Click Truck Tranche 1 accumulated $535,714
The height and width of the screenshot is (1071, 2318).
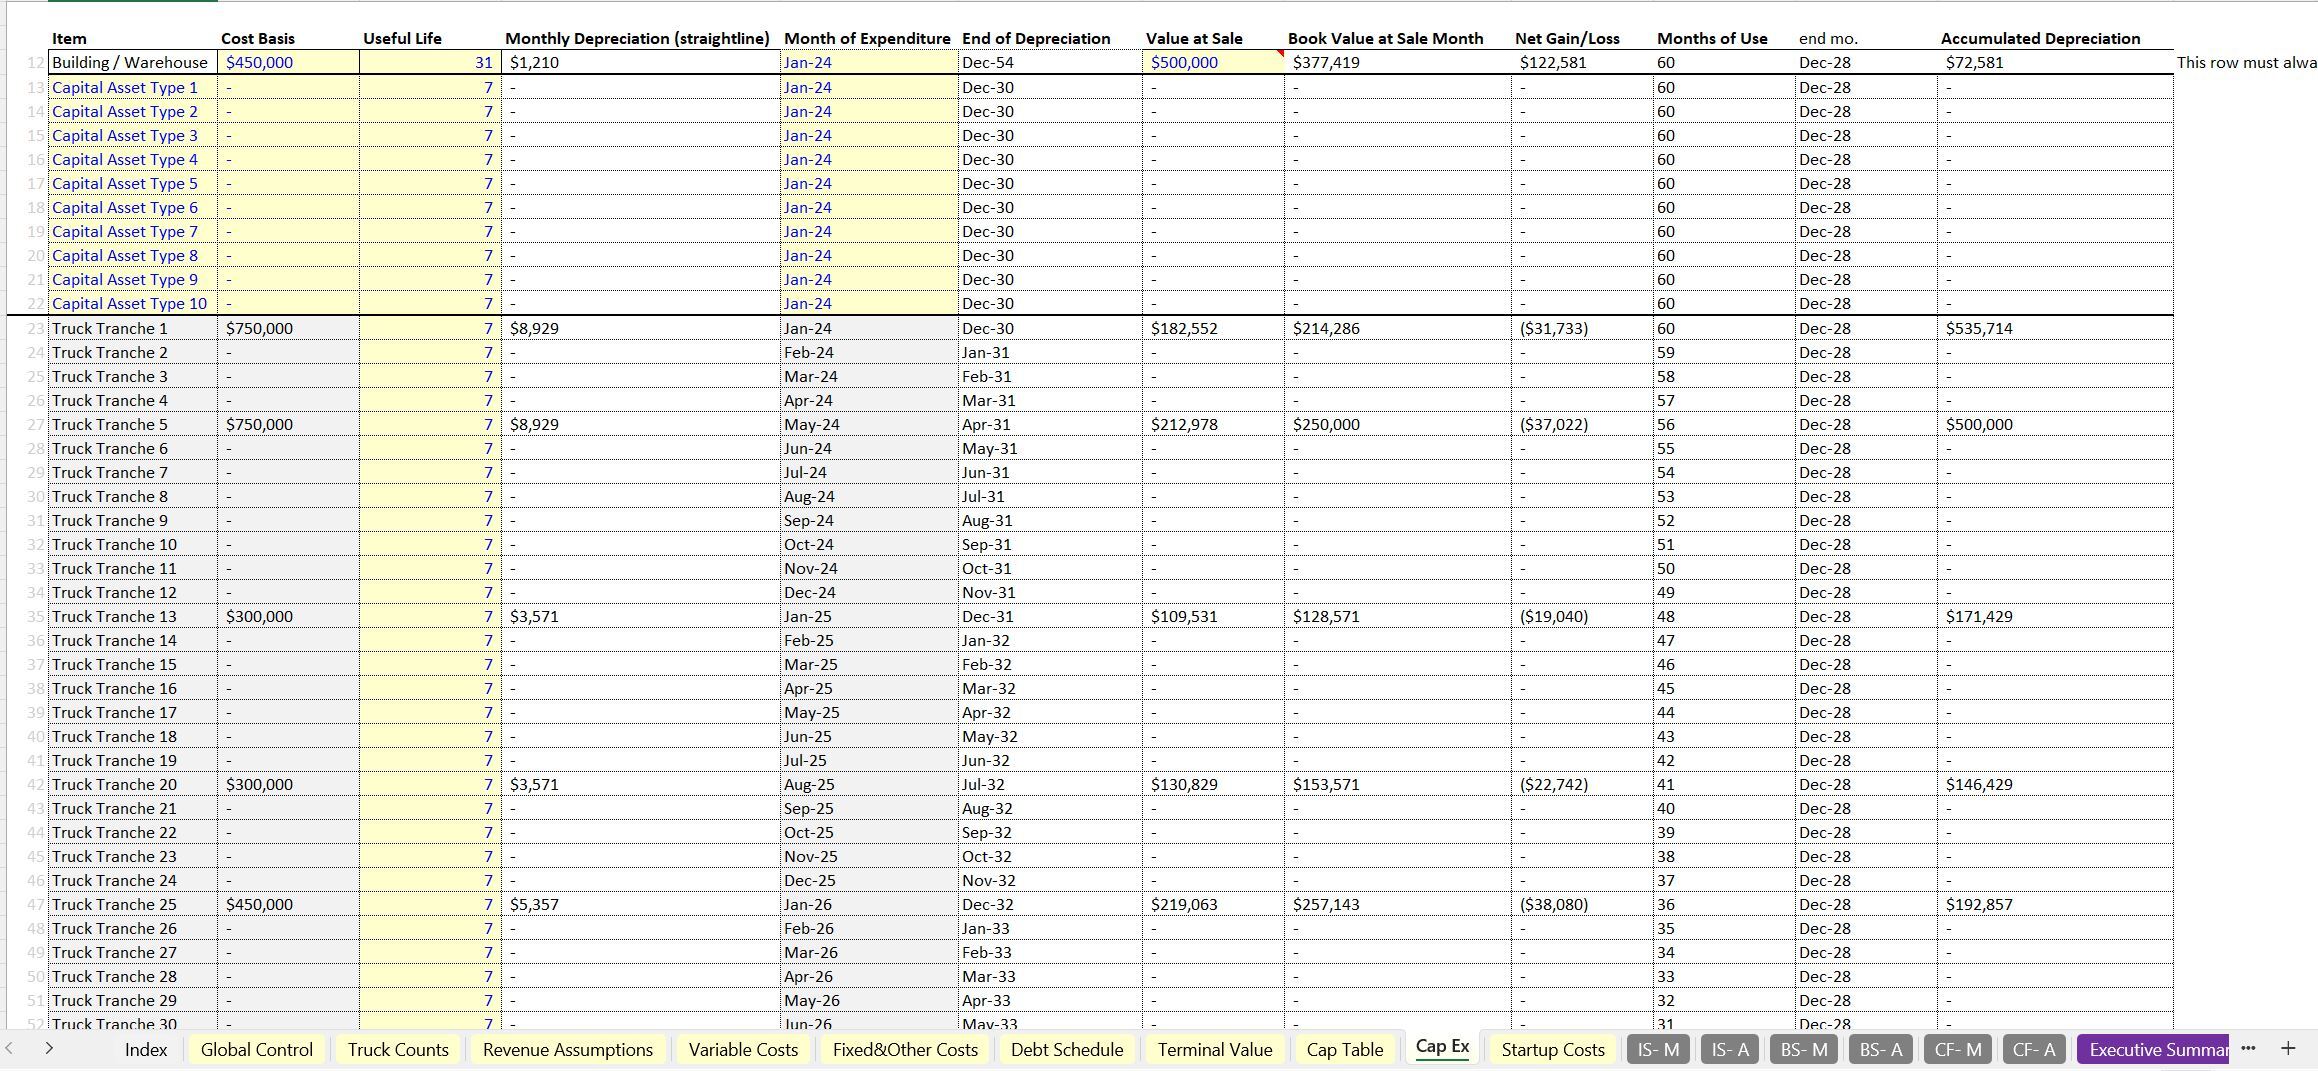coord(2055,328)
